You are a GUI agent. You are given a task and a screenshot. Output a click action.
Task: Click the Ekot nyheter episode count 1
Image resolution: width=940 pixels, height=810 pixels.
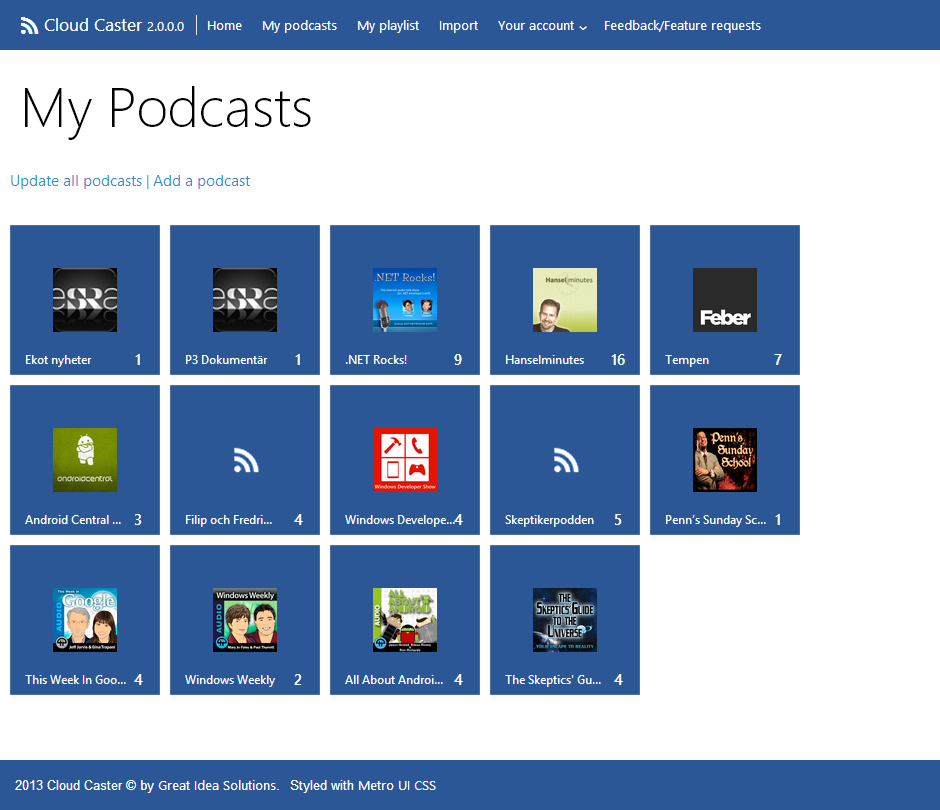point(138,360)
